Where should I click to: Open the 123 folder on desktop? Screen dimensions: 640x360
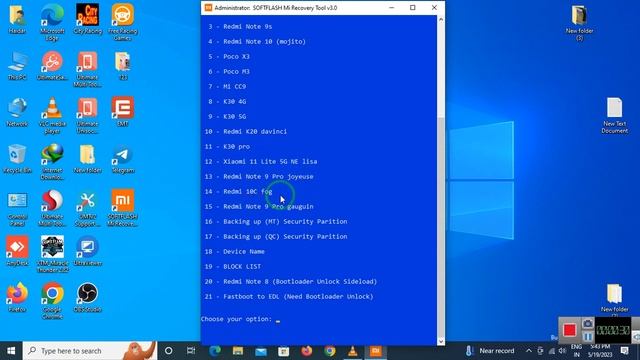122,65
